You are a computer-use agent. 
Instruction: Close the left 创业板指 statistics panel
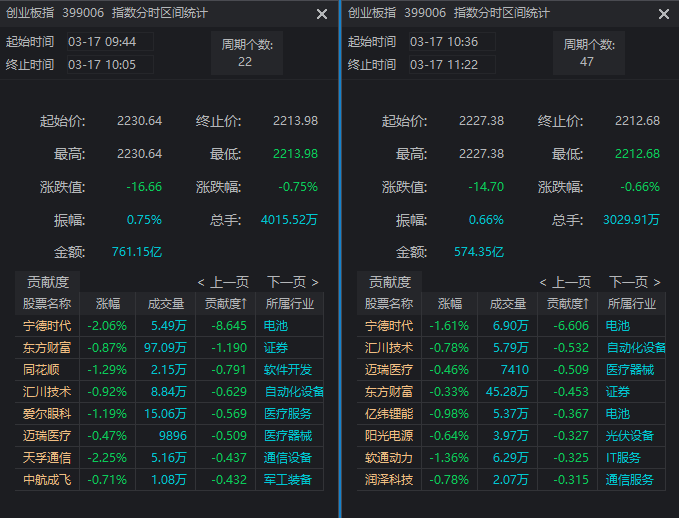coord(322,14)
